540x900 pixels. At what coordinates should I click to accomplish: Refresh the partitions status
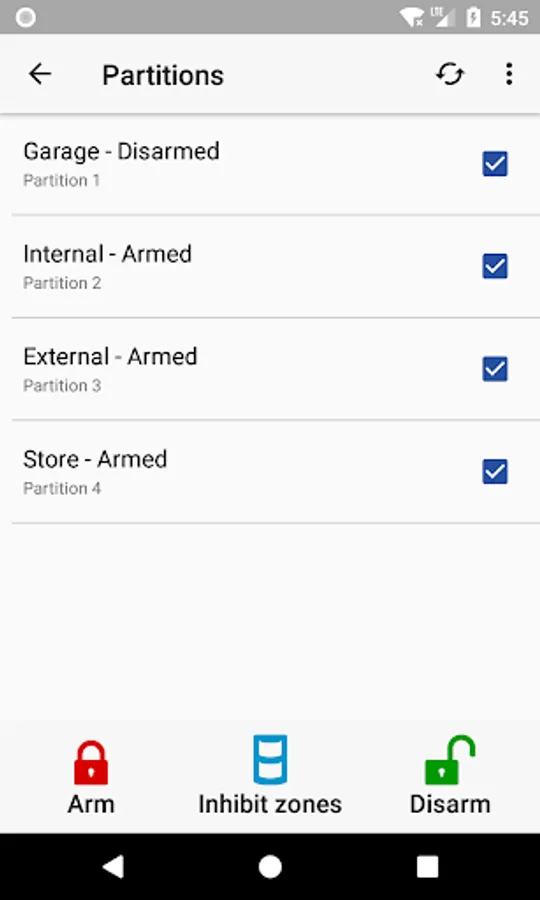(x=450, y=74)
